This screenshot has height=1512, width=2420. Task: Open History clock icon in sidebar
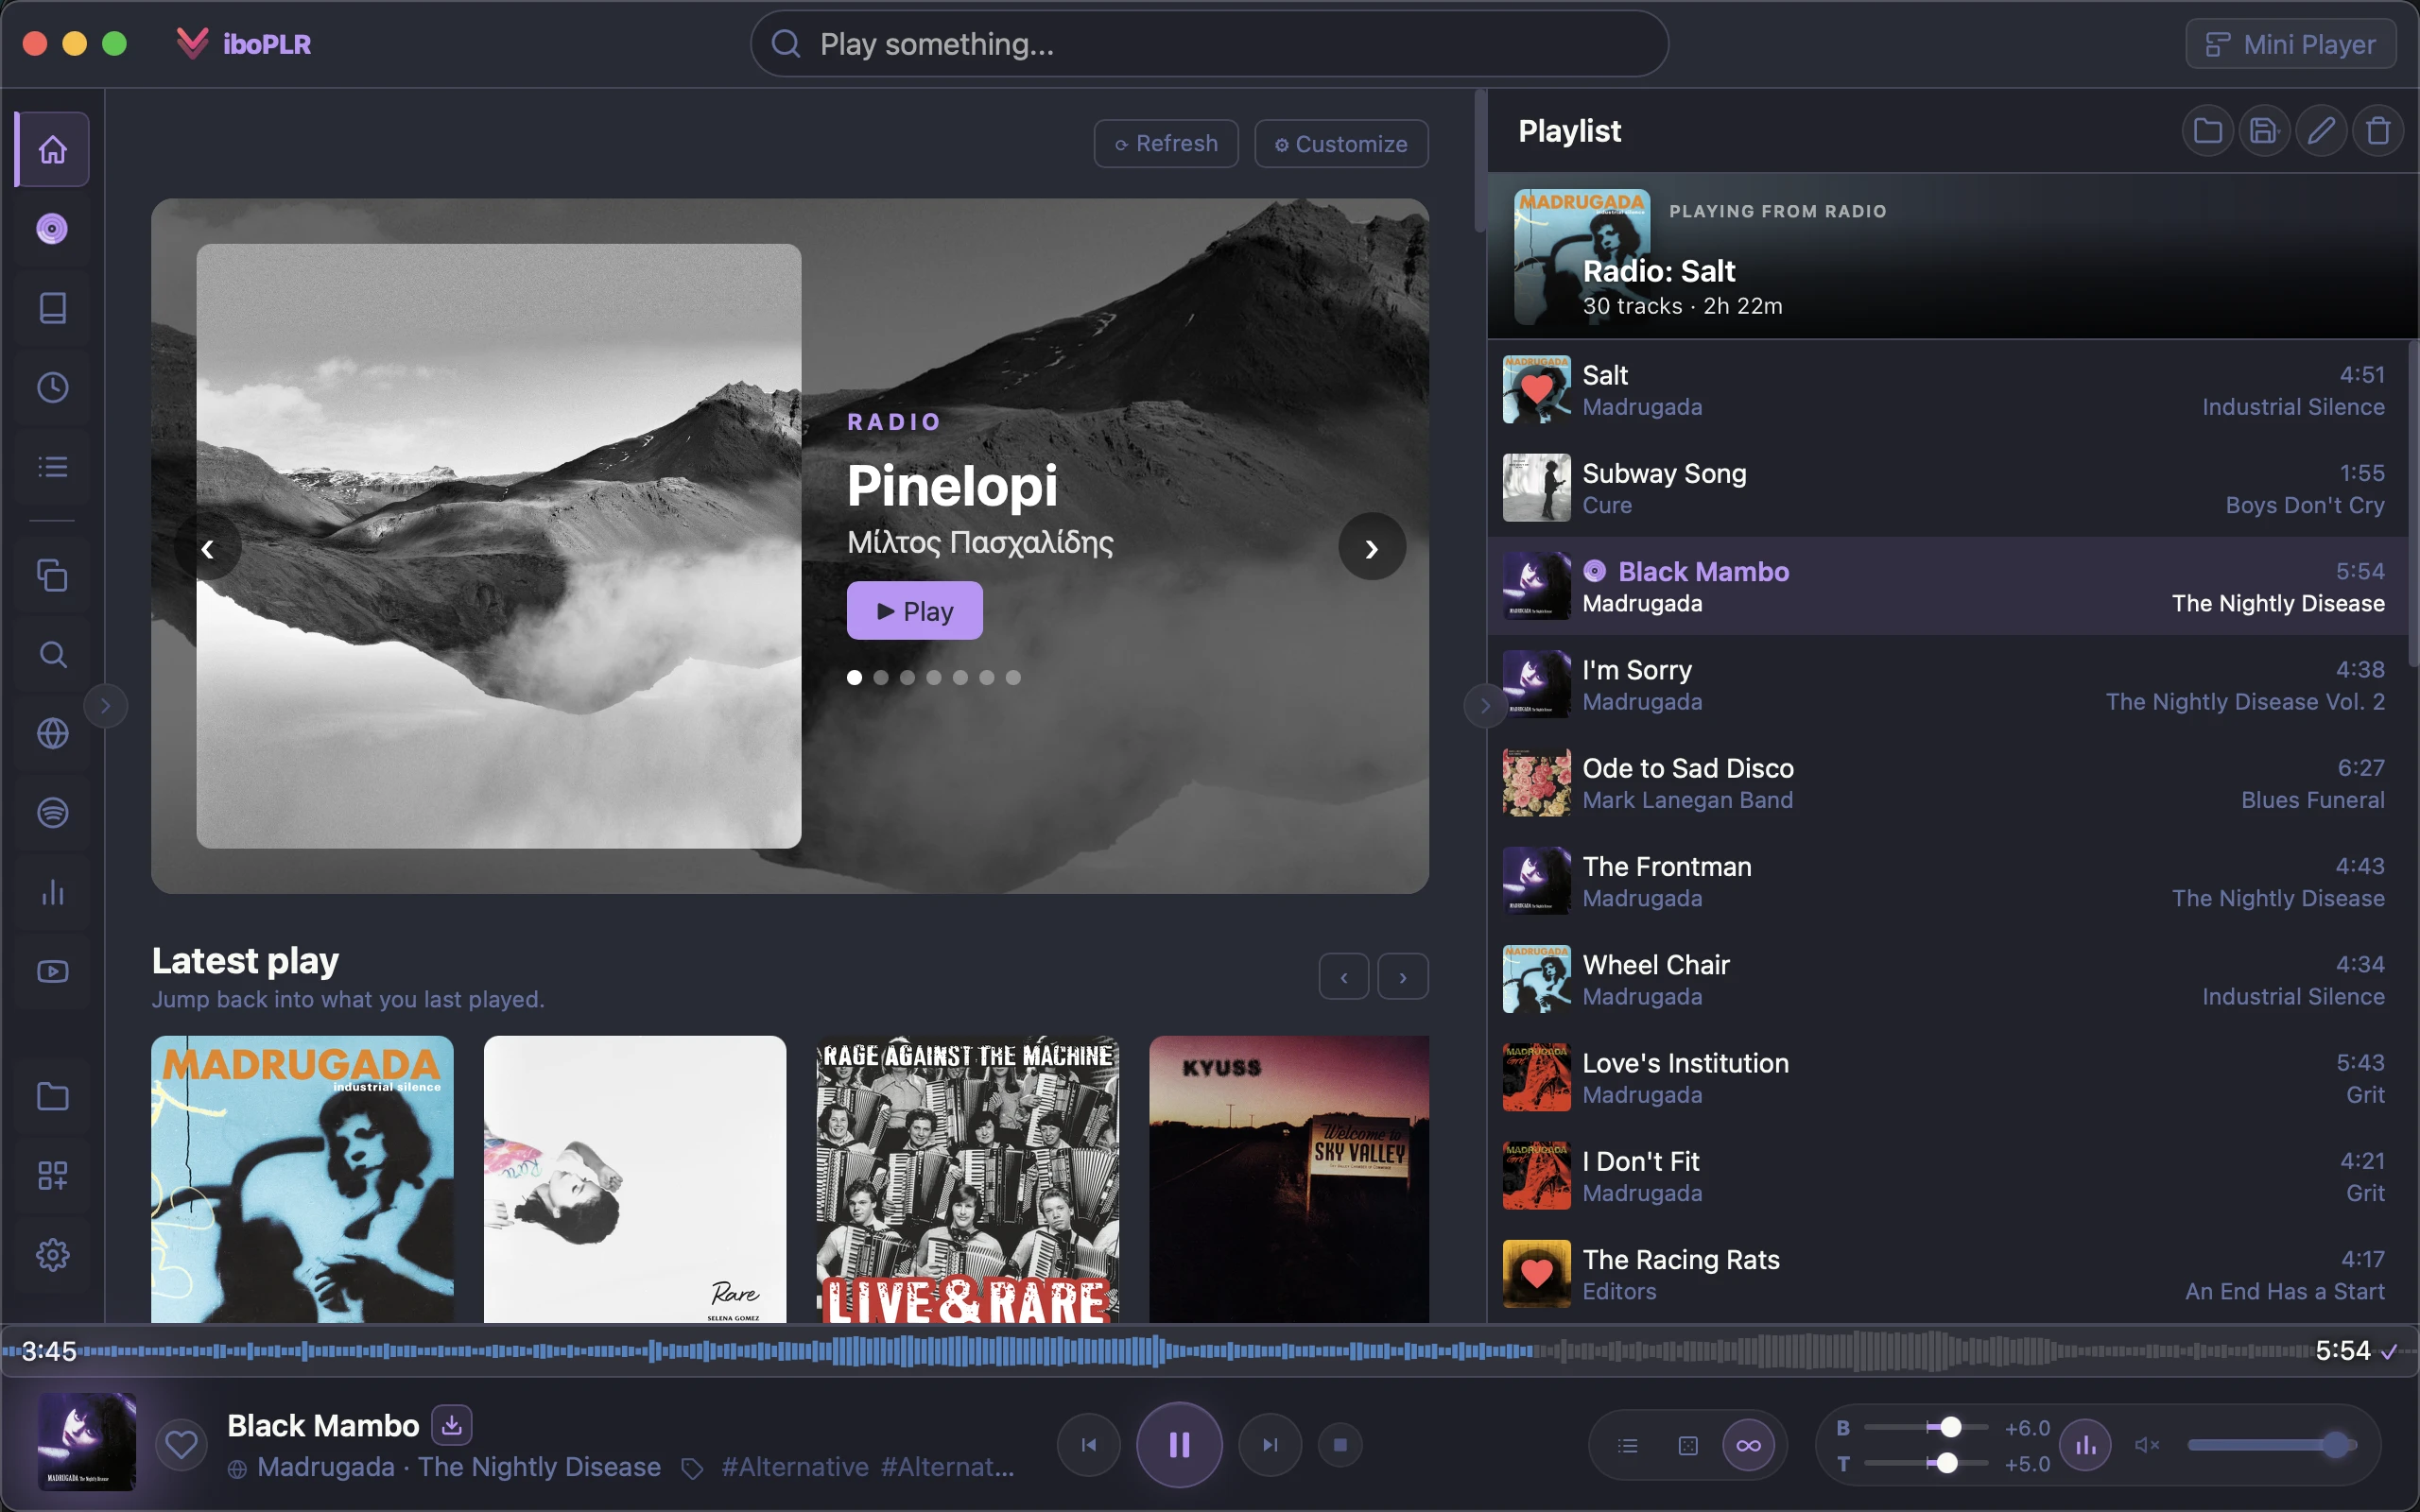pyautogui.click(x=52, y=388)
